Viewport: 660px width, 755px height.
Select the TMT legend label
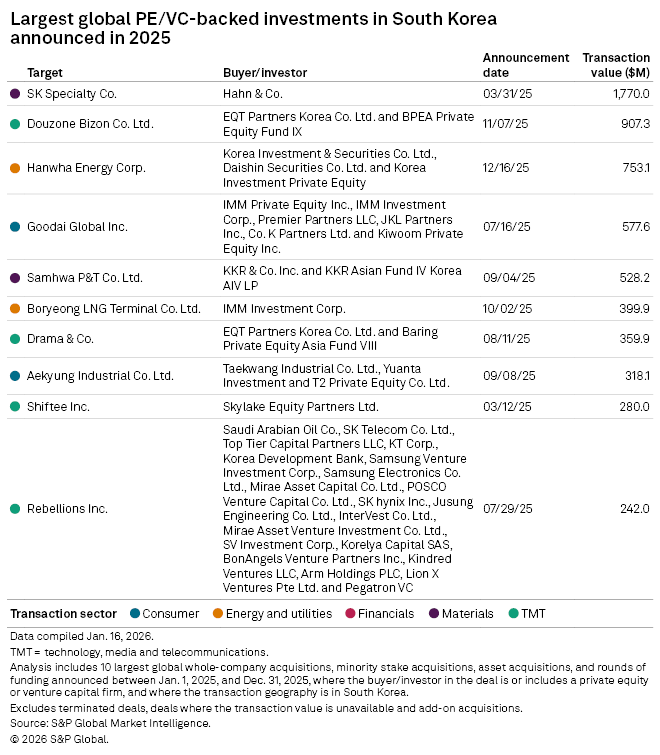[x=533, y=613]
